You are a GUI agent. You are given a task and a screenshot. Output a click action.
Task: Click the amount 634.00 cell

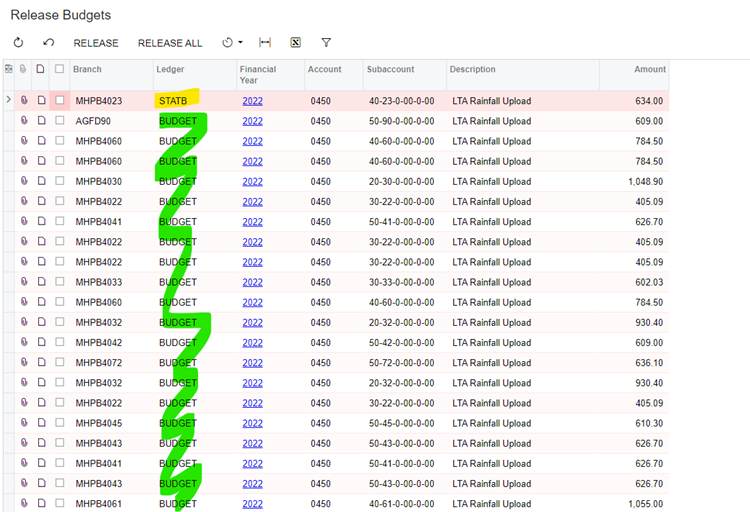click(649, 101)
